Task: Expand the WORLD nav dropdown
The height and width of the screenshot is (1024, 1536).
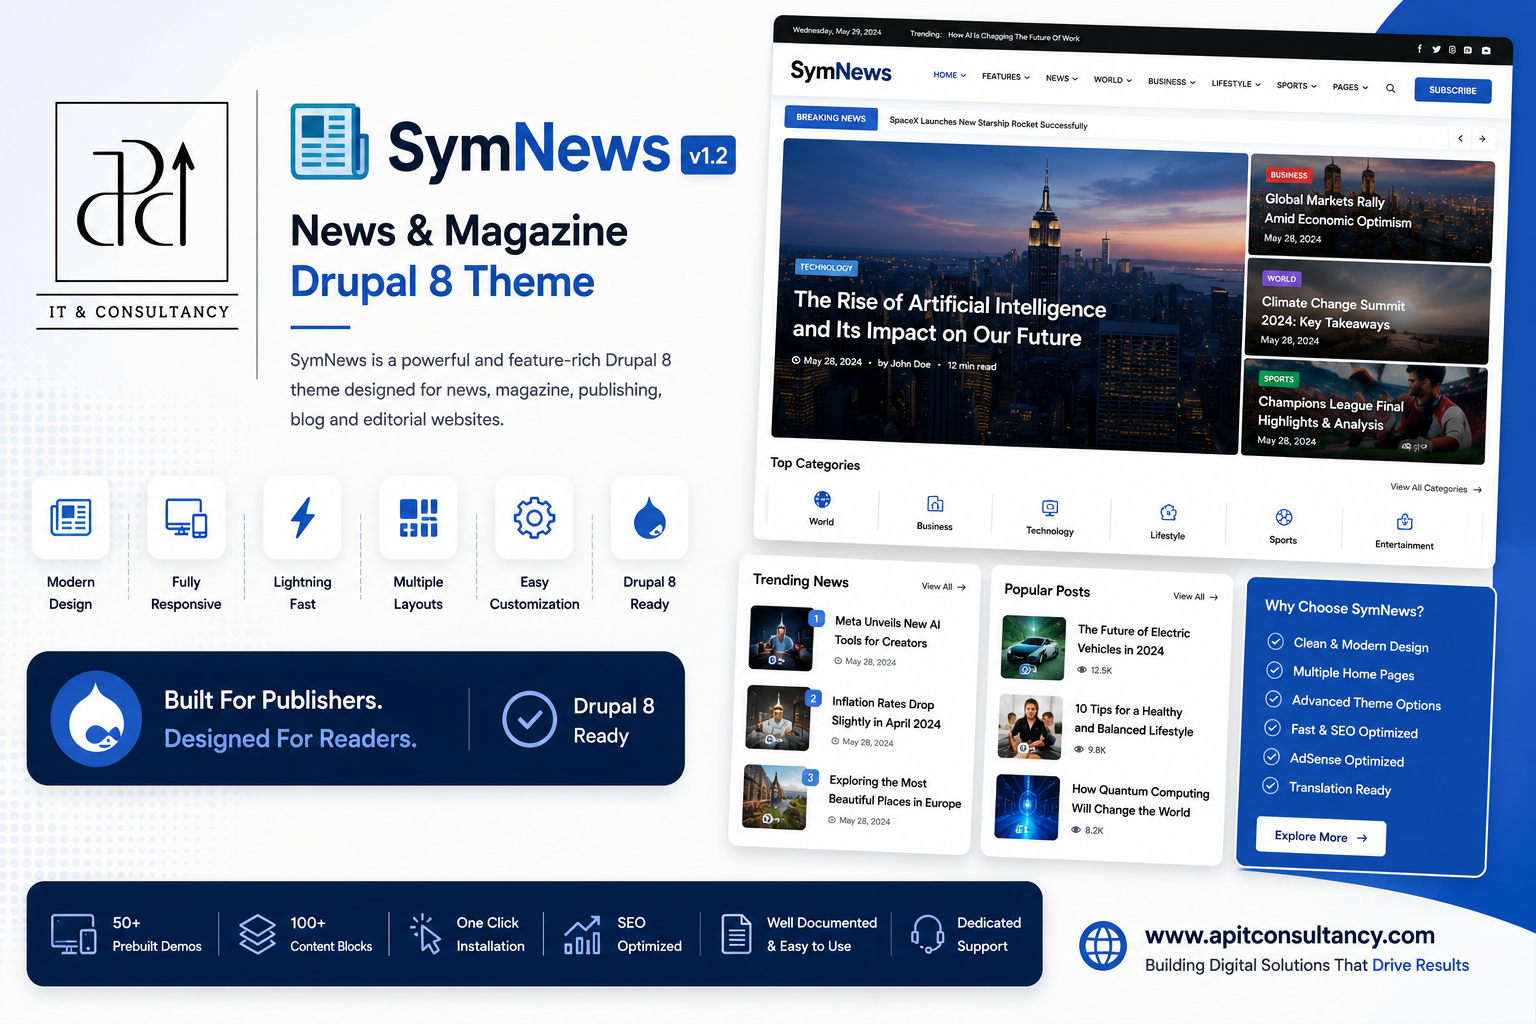Action: [1113, 80]
